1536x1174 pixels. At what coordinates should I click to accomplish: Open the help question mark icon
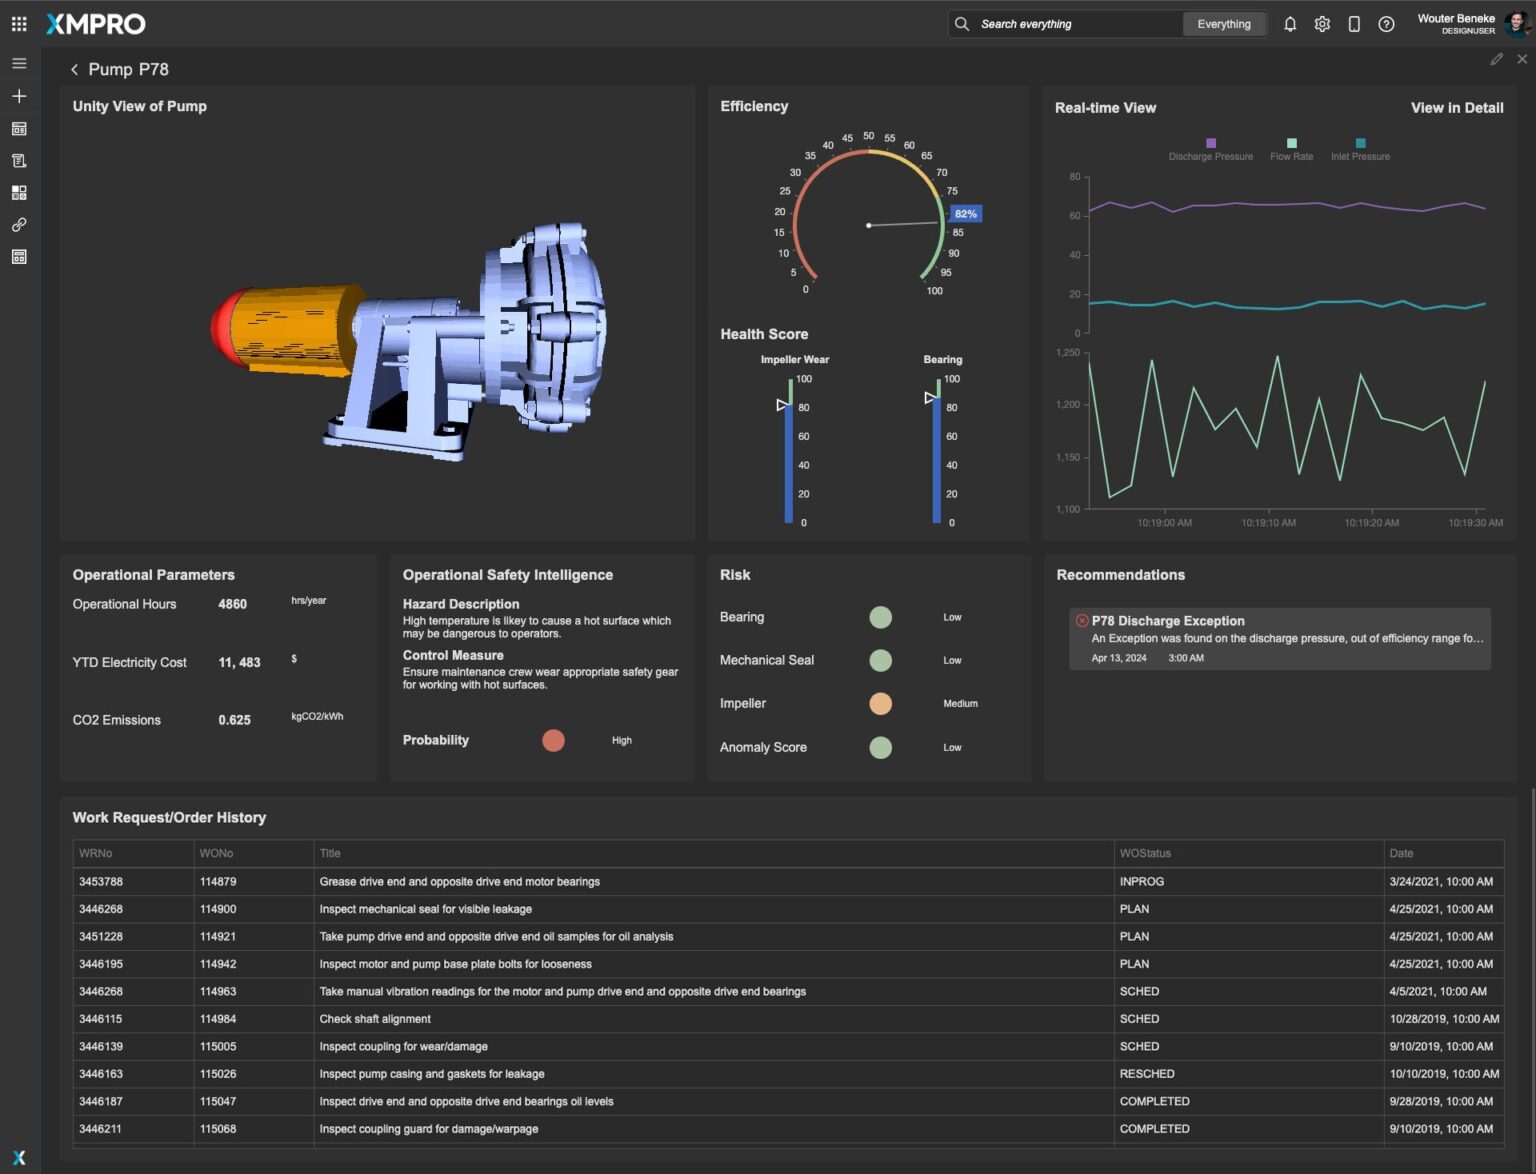coord(1386,24)
